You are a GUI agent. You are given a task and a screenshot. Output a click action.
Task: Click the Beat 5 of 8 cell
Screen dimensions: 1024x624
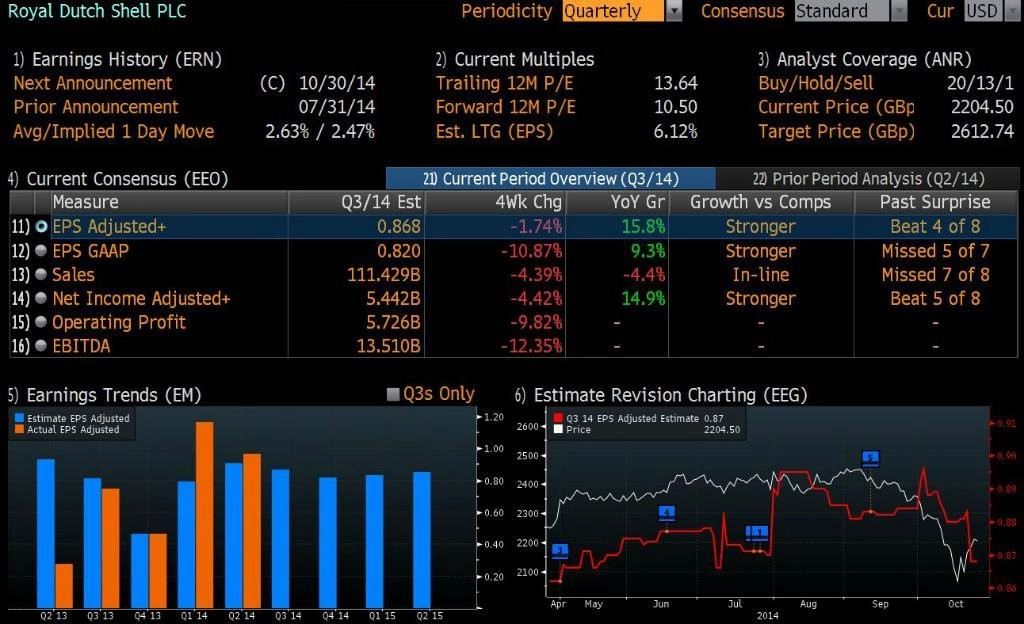tap(935, 298)
